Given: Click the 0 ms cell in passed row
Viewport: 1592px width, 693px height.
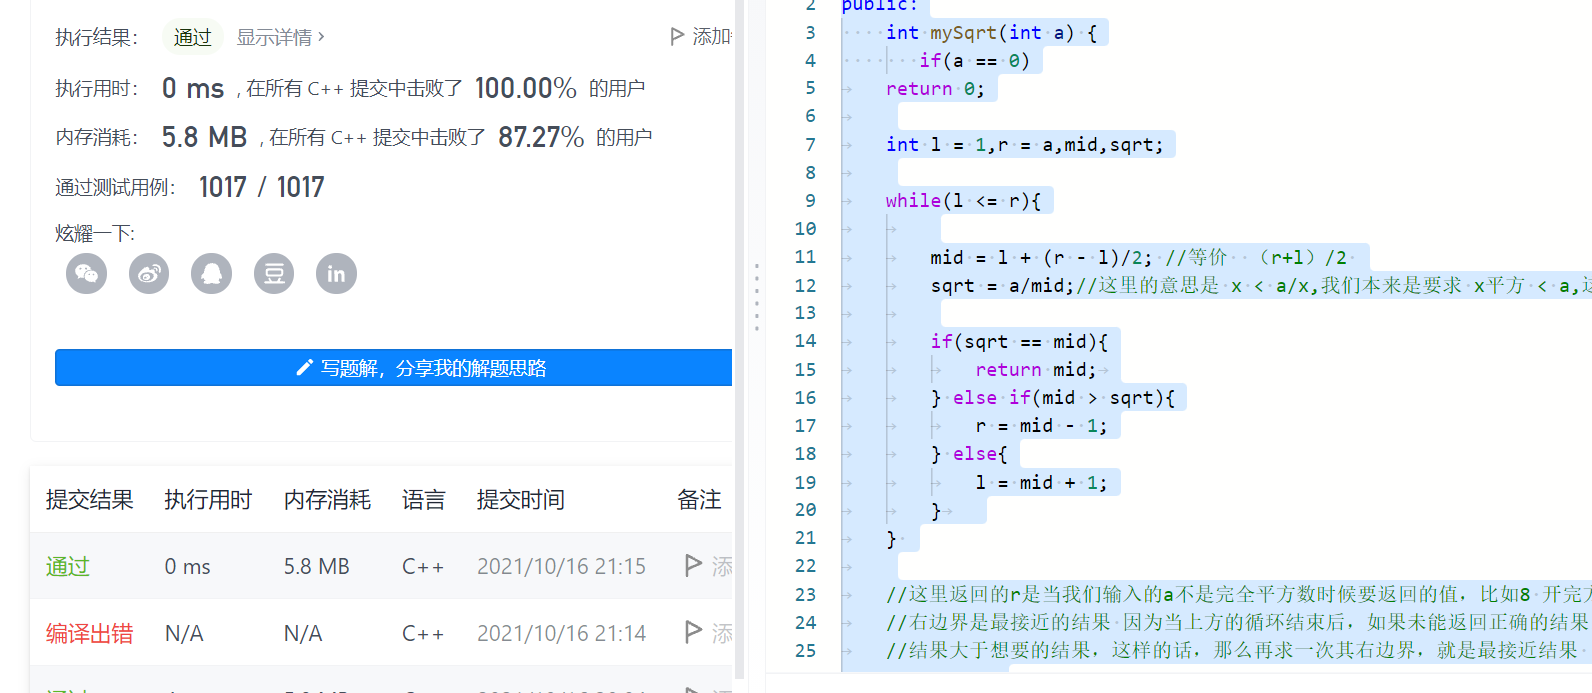Looking at the screenshot, I should (187, 567).
